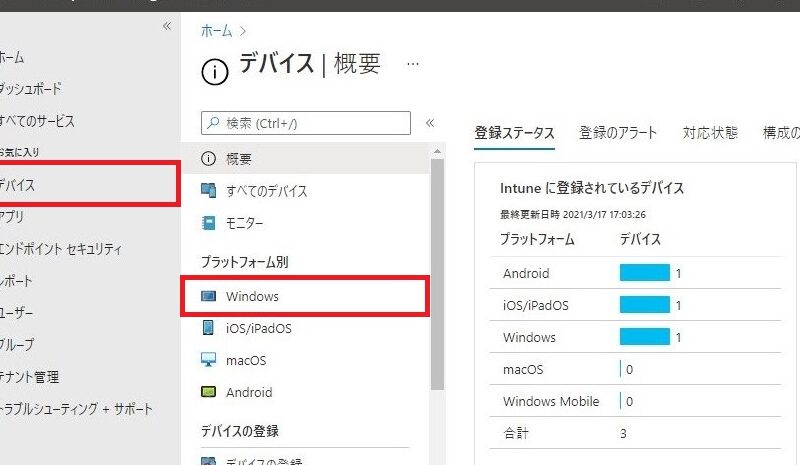Click the macOS monitor icon
The height and width of the screenshot is (465, 800).
[208, 360]
